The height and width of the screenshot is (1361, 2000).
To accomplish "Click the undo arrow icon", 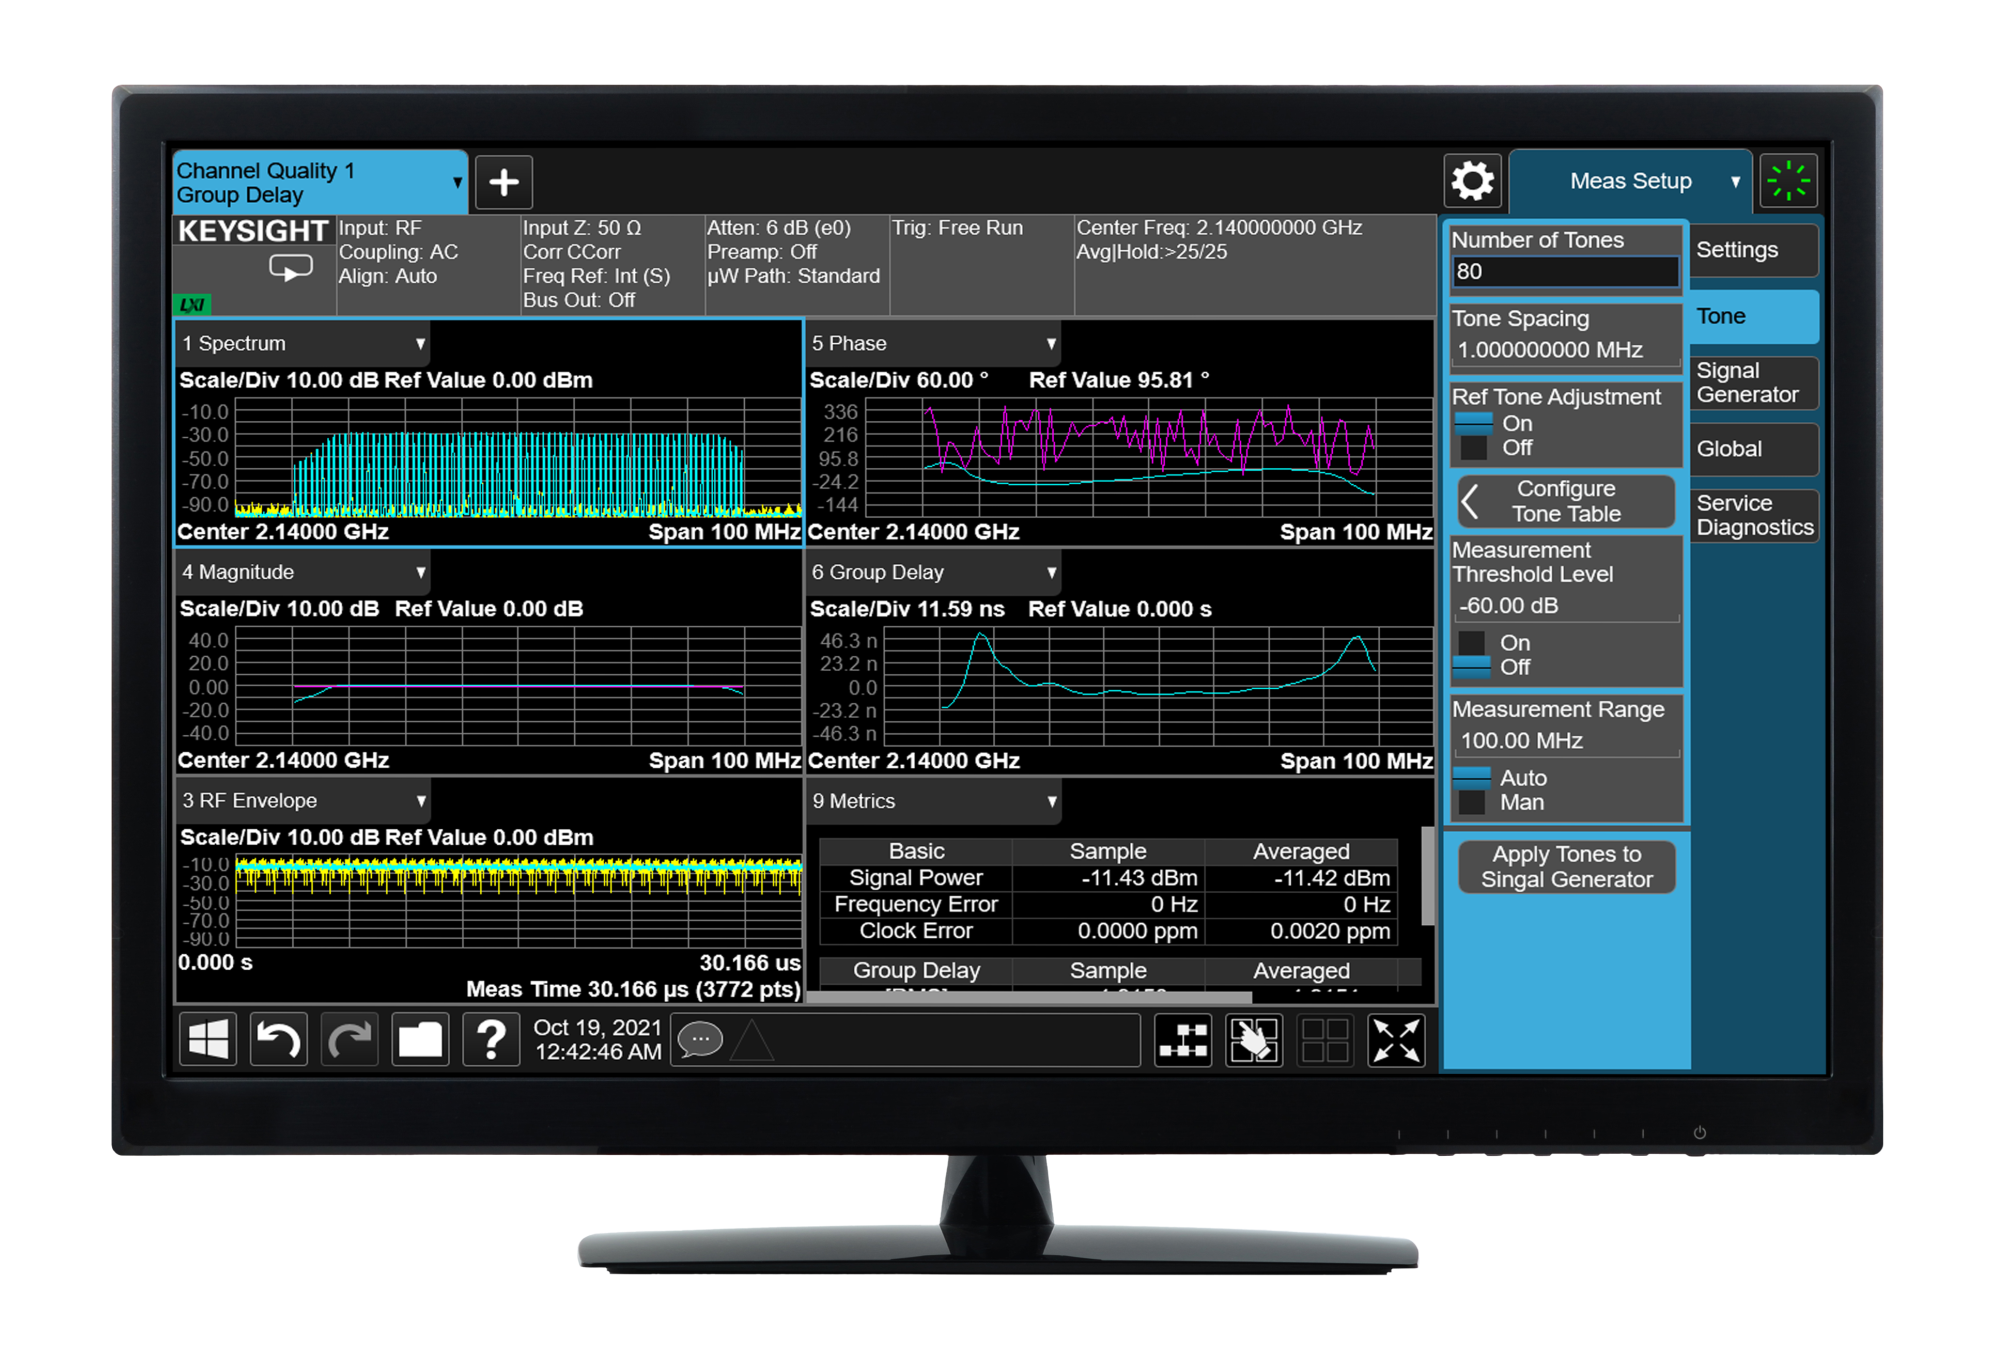I will [x=279, y=1040].
